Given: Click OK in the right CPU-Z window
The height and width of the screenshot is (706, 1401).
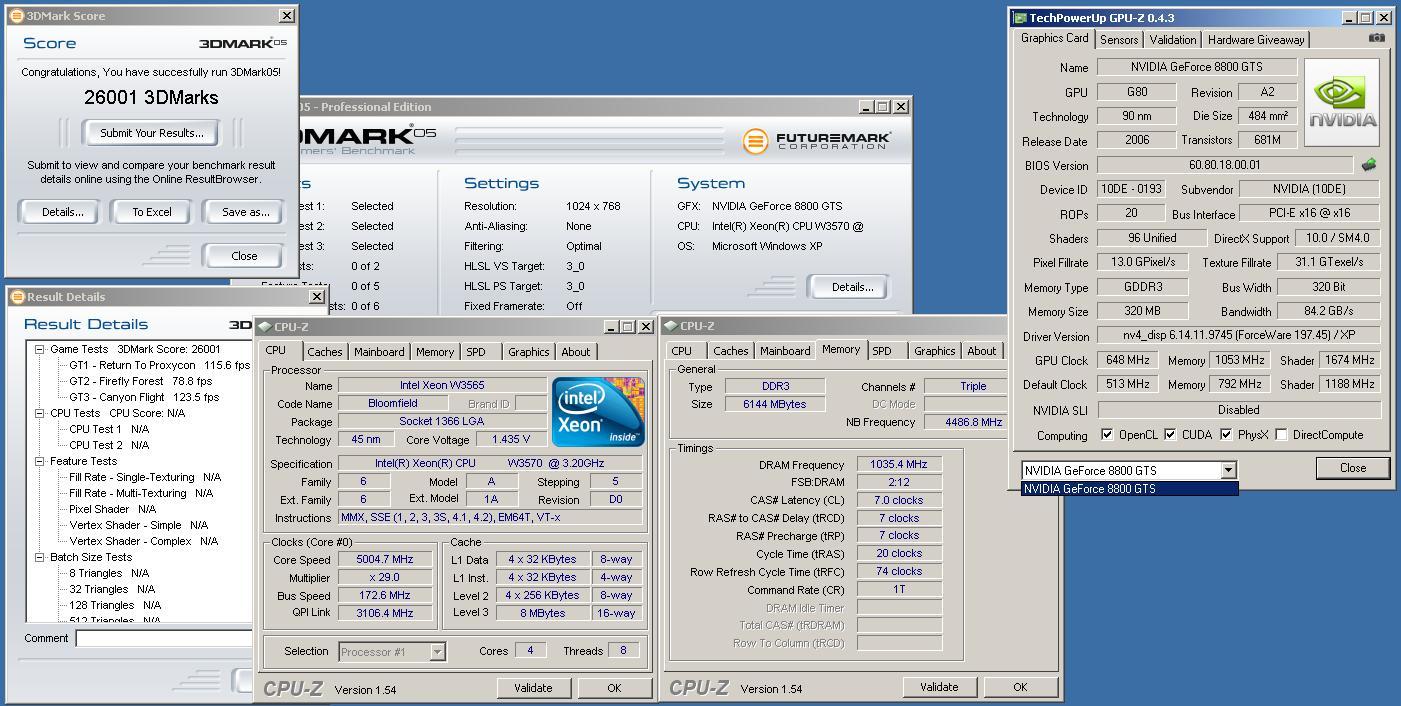Looking at the screenshot, I should pos(1020,687).
